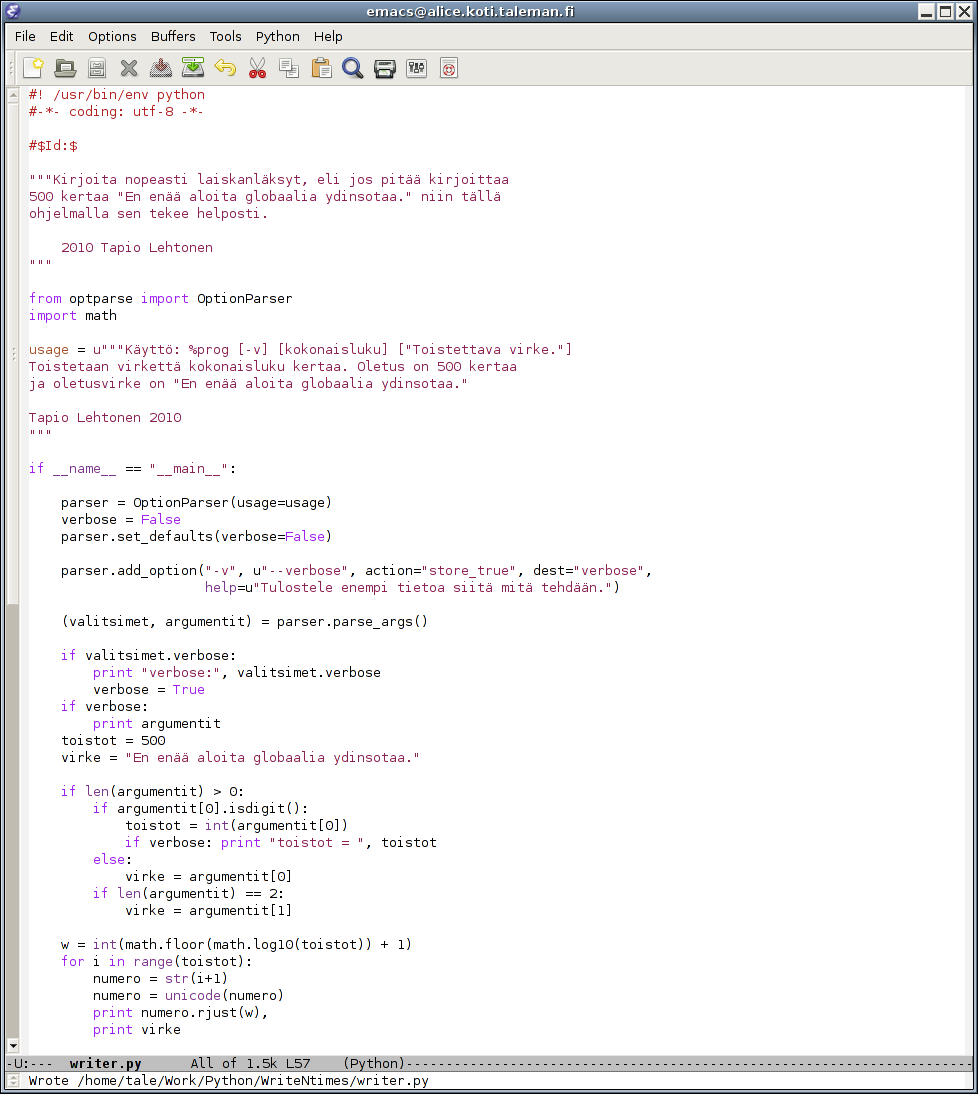Click on final 'print virke' line
Screen dimensions: 978x1094
tap(137, 1030)
